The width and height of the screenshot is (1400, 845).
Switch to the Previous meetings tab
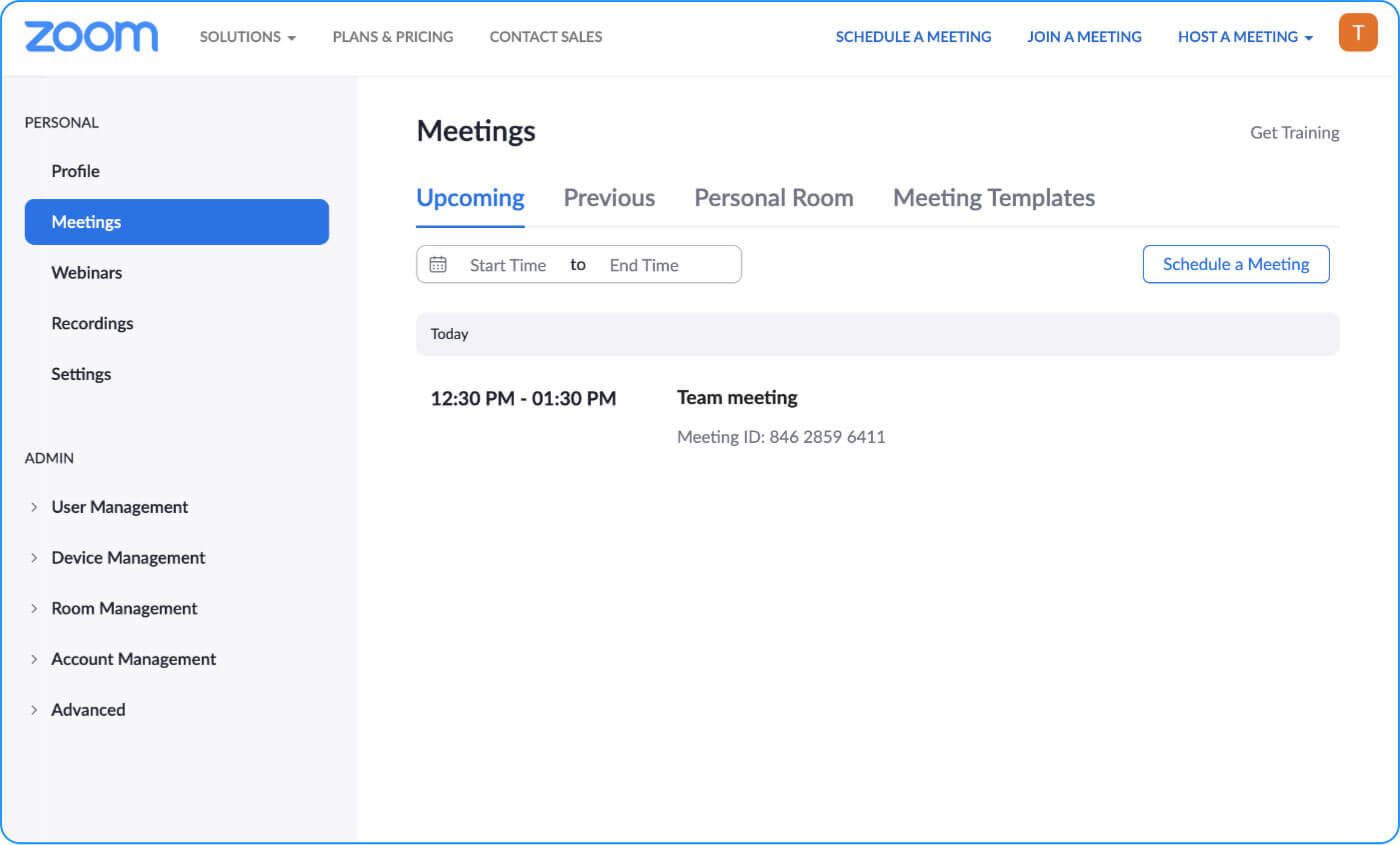pos(609,198)
